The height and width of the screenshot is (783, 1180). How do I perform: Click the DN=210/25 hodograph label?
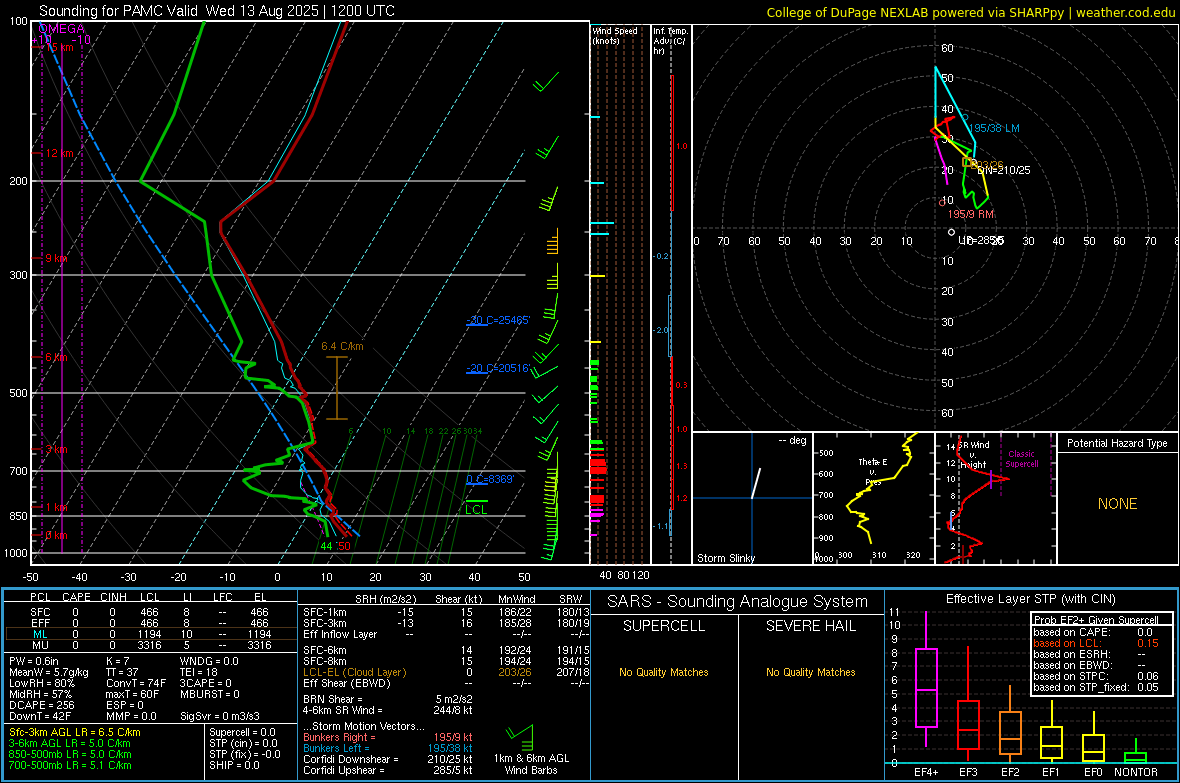click(x=1004, y=170)
